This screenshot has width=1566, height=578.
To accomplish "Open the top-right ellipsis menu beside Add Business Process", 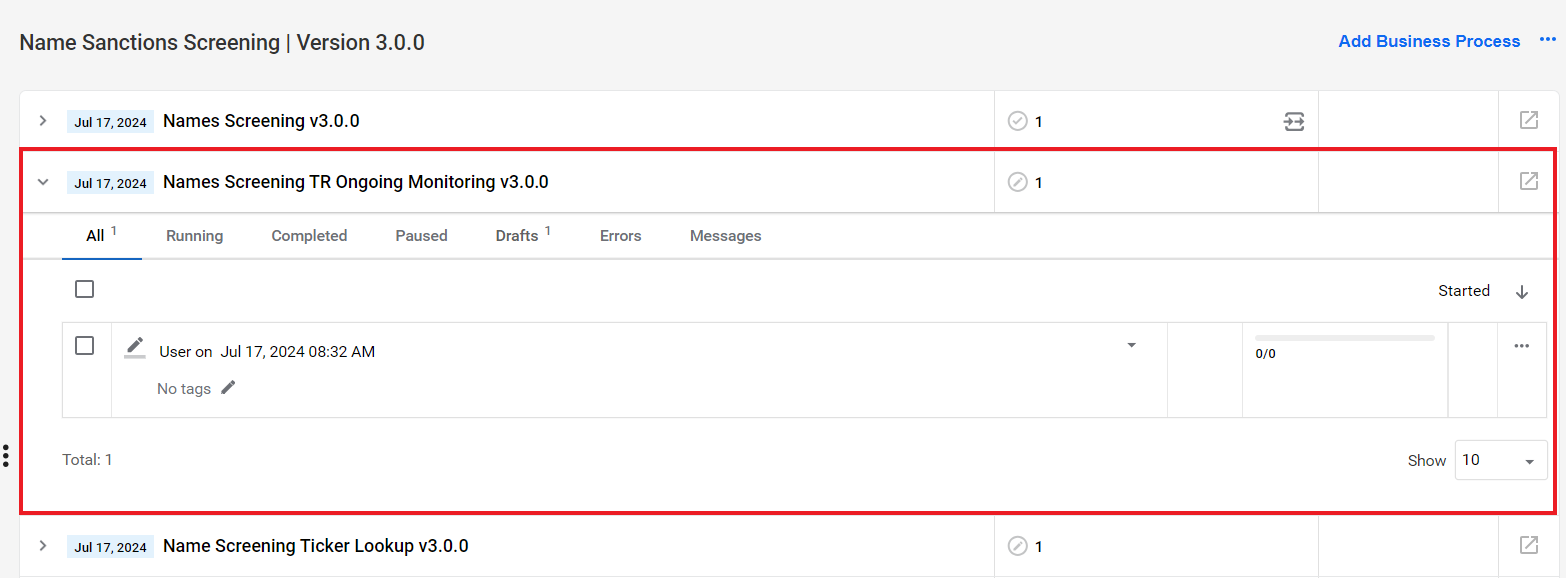I will pyautogui.click(x=1548, y=40).
